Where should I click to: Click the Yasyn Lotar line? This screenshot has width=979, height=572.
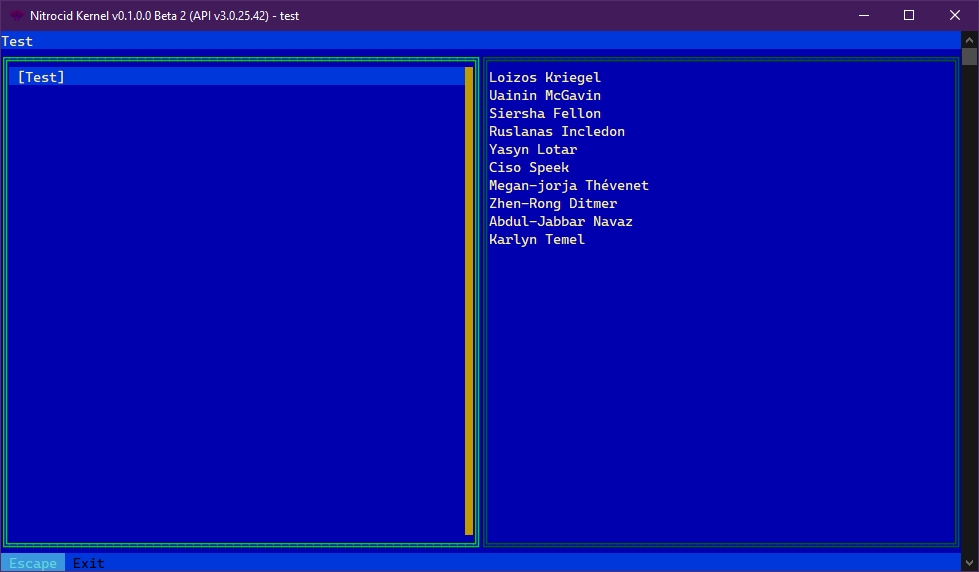tap(533, 150)
